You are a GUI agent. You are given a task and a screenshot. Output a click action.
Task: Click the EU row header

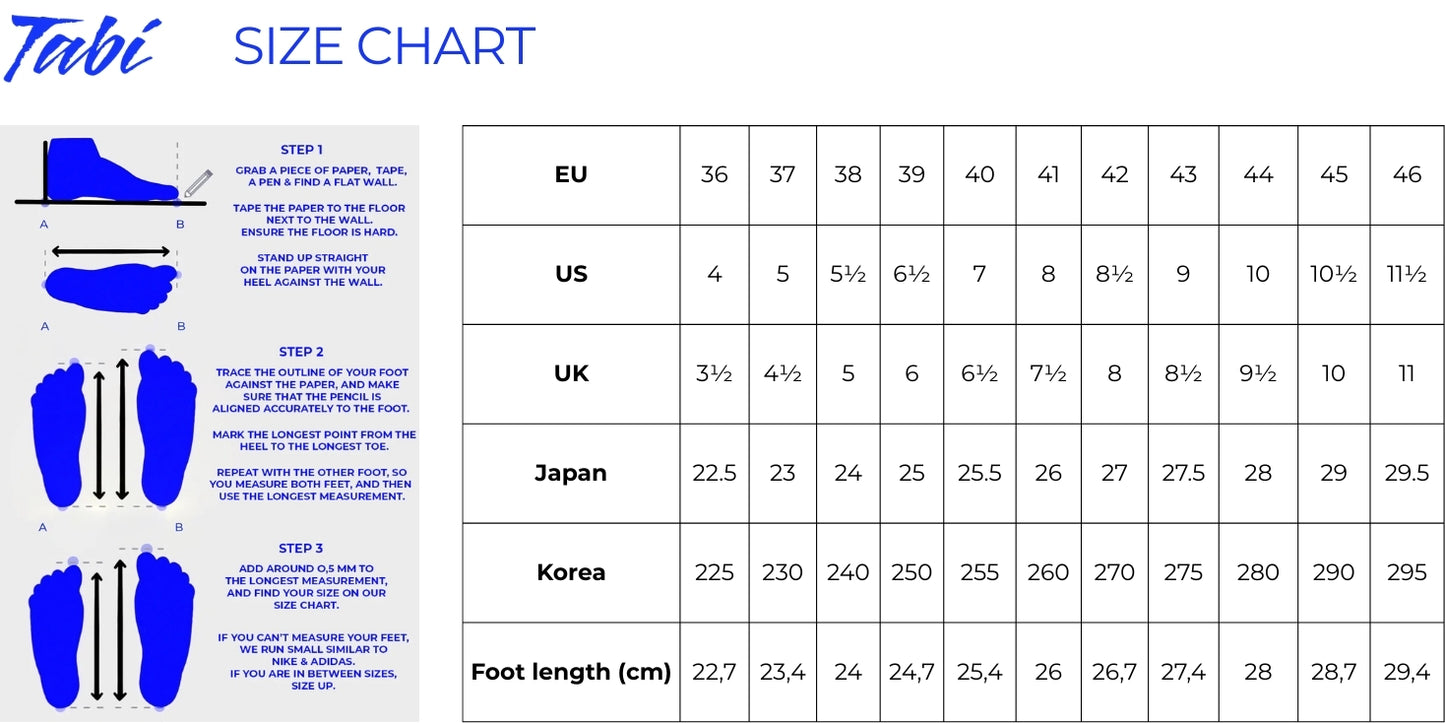[x=571, y=175]
